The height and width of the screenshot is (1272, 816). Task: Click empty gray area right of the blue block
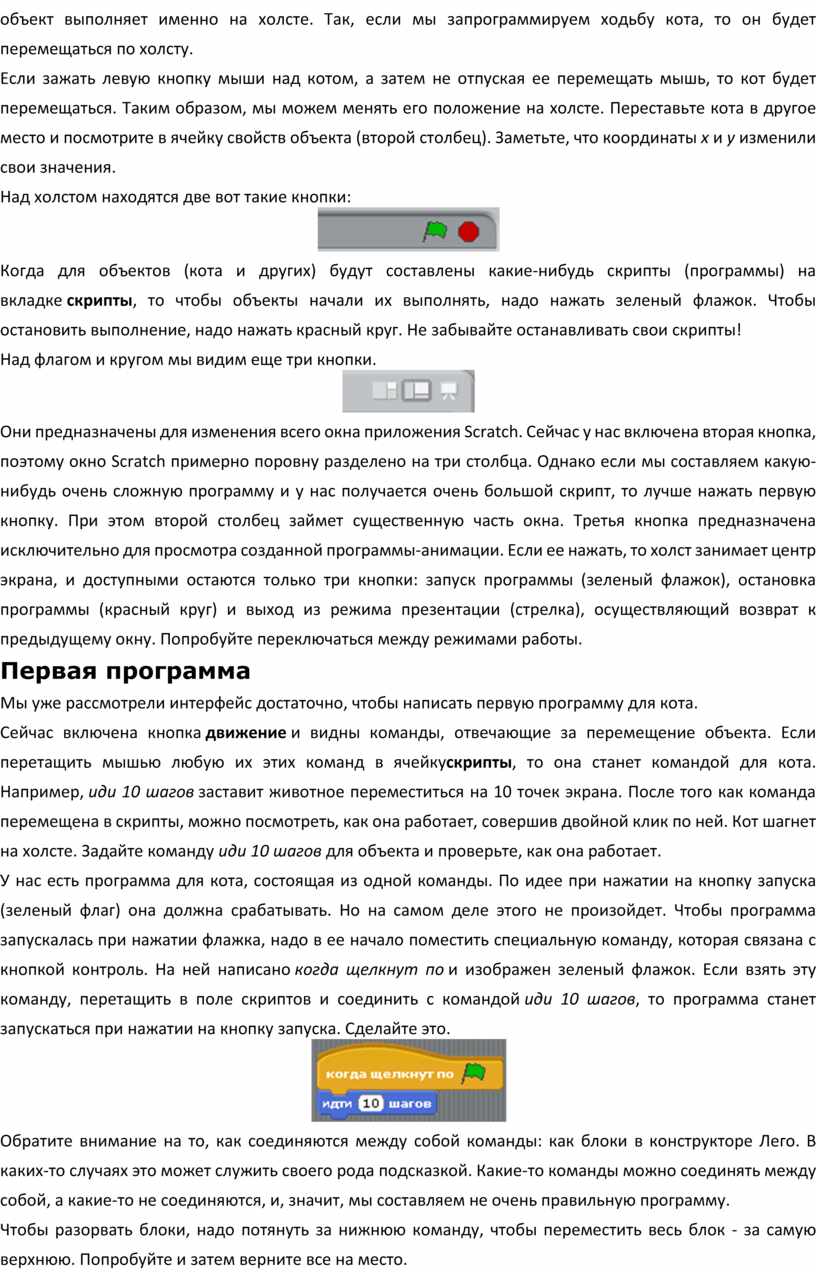[475, 1104]
